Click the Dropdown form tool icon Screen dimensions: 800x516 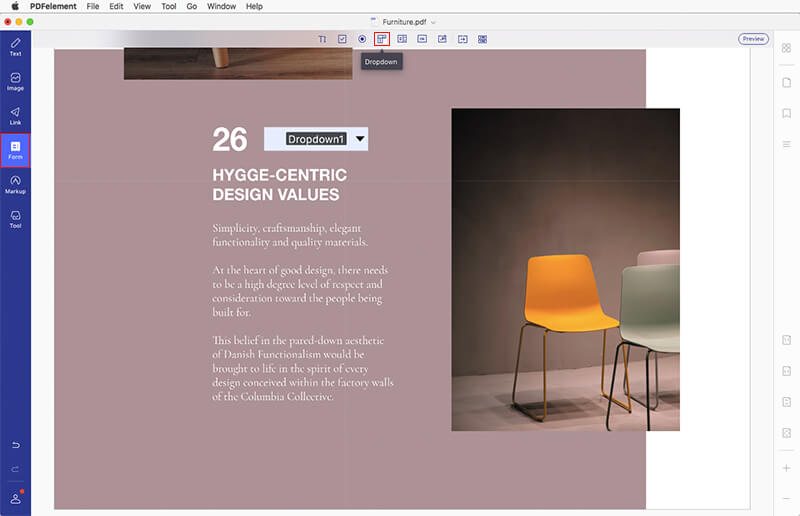click(381, 39)
